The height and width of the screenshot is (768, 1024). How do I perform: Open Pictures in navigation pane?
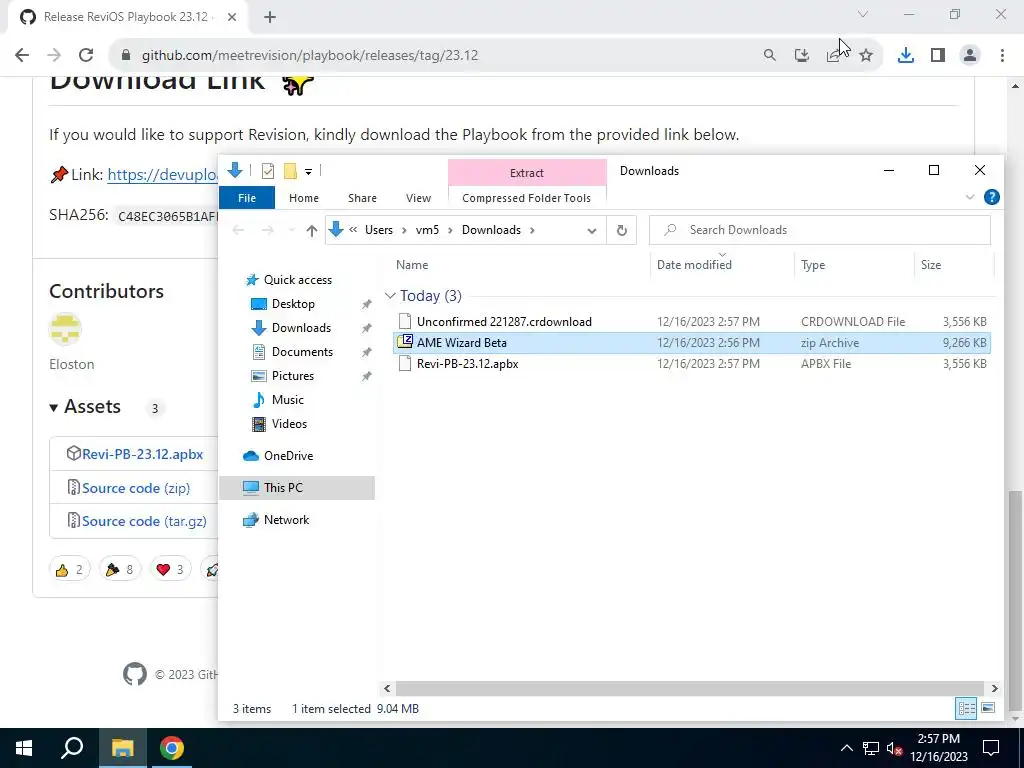click(x=293, y=376)
